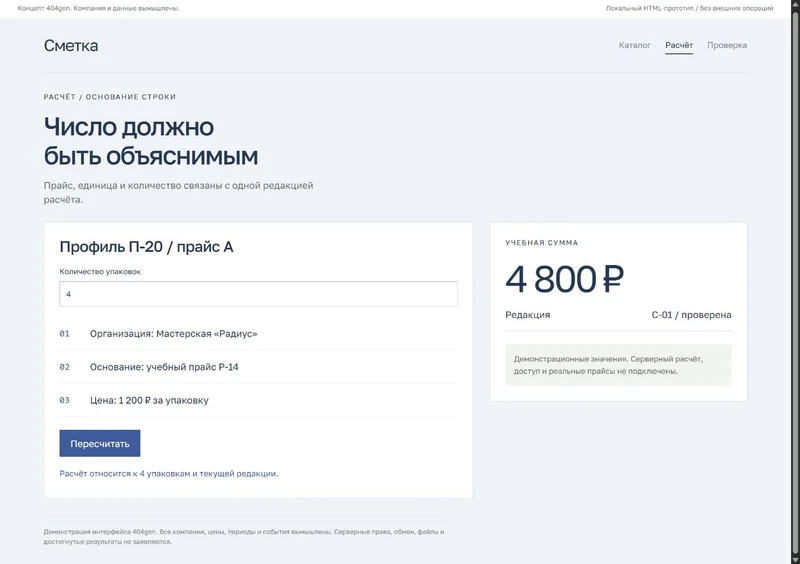This screenshot has height=564, width=800.
Task: Click the Пересчитать button
Action: [100, 444]
